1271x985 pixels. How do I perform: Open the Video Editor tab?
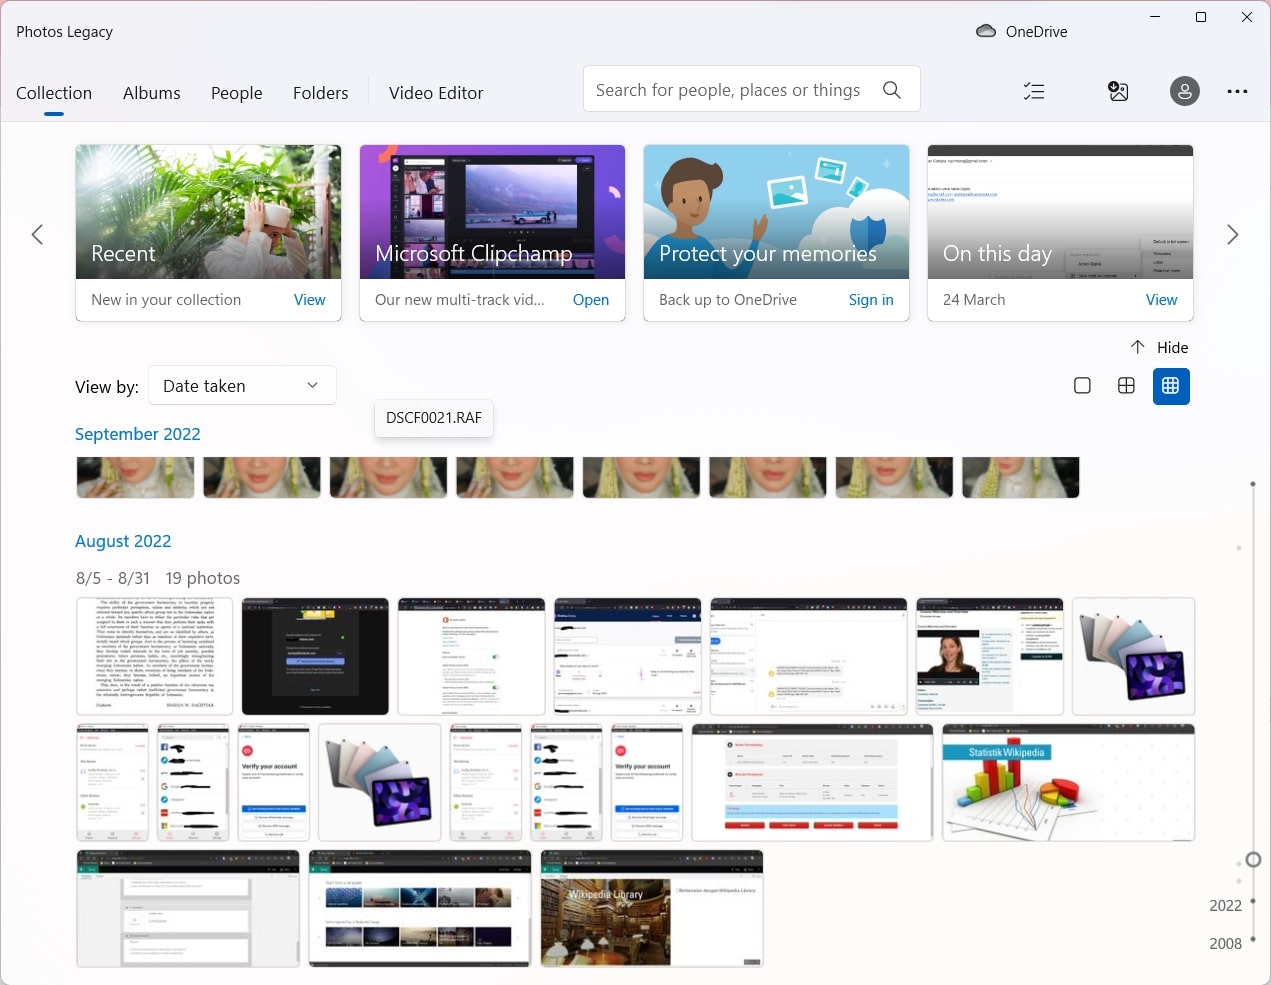[x=436, y=93]
